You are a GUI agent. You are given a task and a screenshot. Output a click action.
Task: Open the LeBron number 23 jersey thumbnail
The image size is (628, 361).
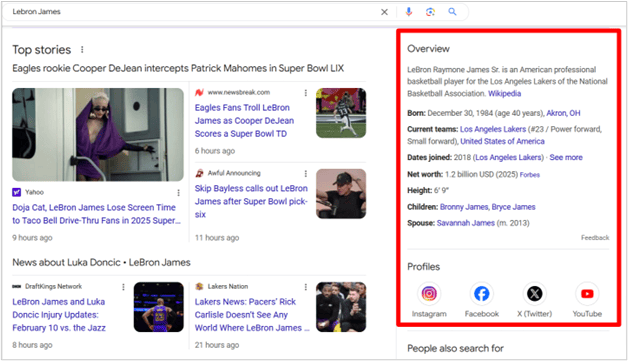pos(159,307)
